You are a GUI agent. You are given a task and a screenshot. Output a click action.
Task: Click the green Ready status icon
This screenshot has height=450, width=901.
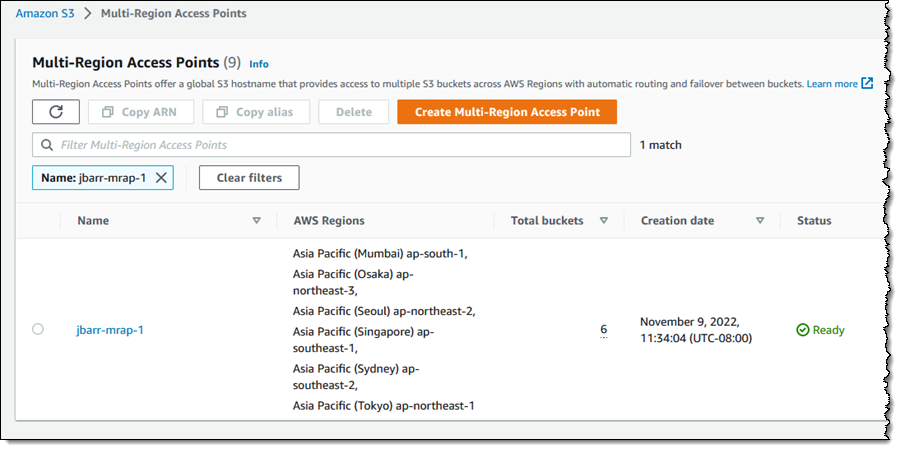point(803,330)
